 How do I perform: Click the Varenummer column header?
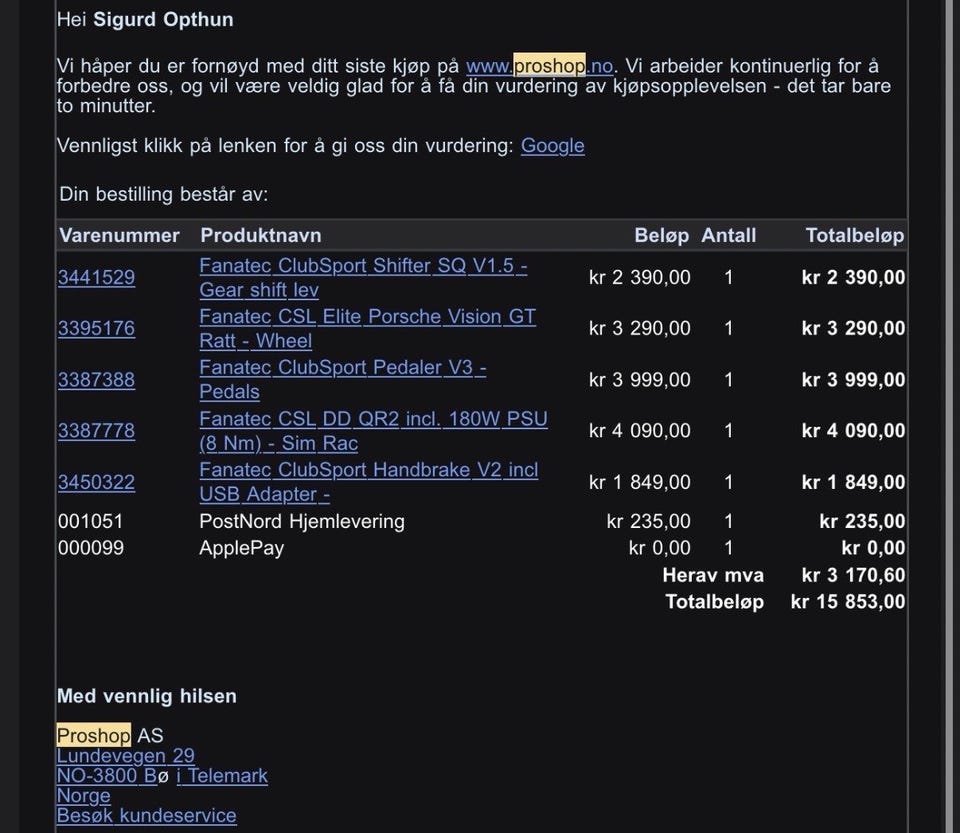click(x=119, y=236)
